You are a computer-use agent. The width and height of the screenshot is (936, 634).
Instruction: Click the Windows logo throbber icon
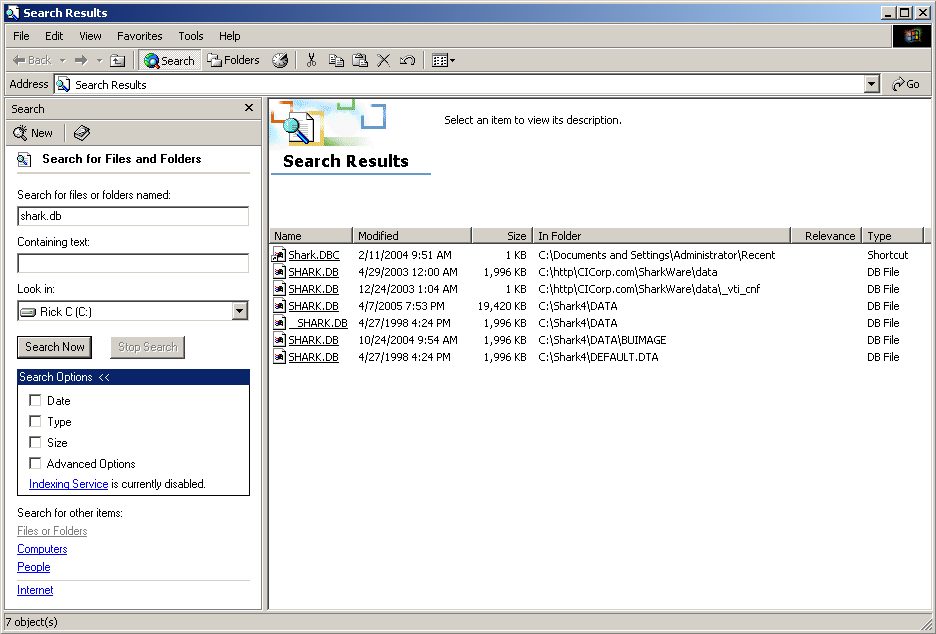[x=912, y=36]
